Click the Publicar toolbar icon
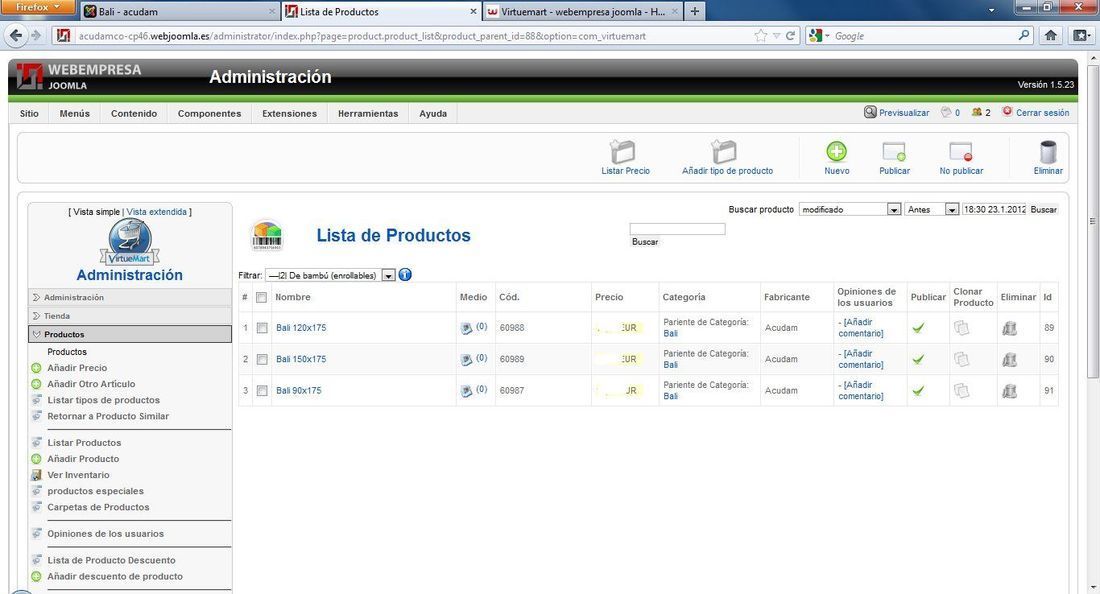 tap(894, 151)
